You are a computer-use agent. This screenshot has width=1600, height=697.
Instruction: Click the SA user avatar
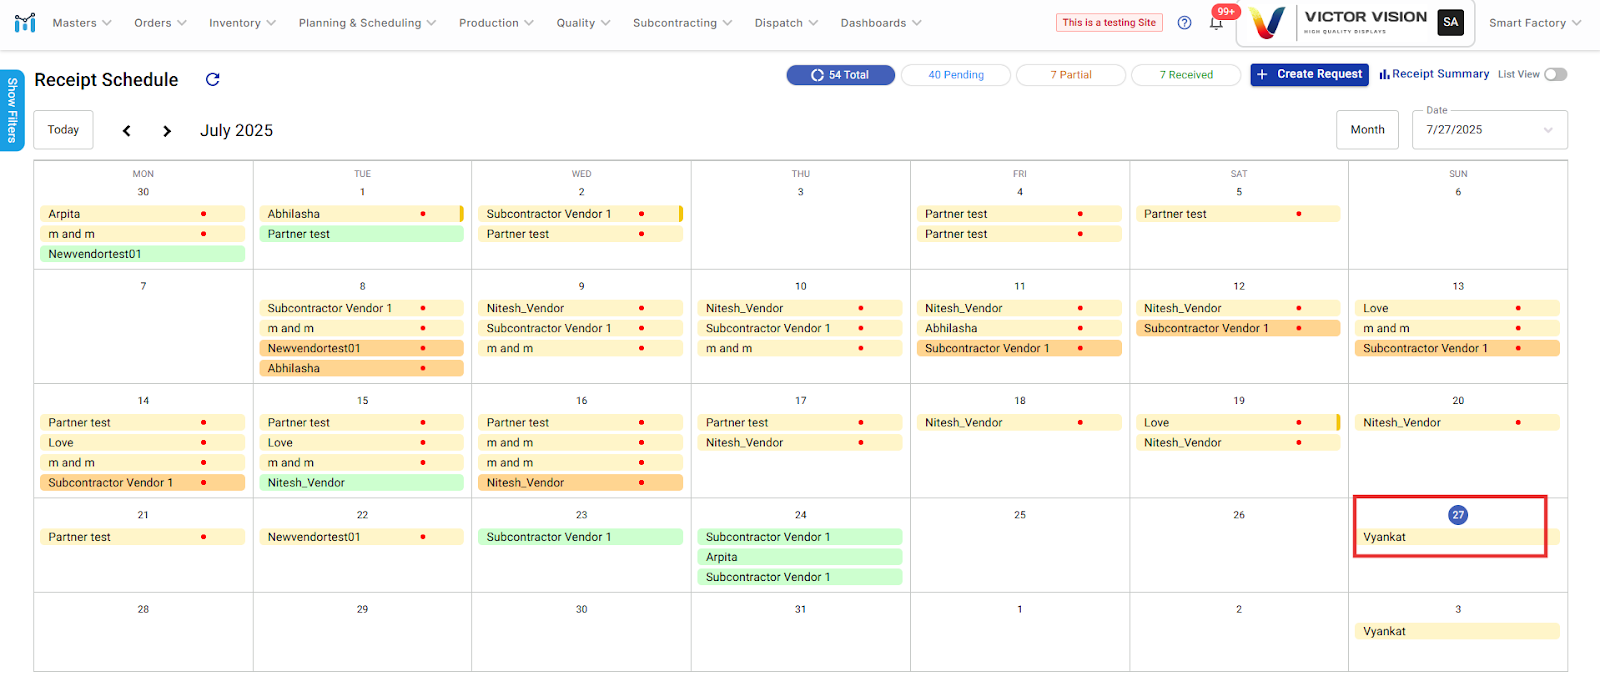click(1450, 22)
